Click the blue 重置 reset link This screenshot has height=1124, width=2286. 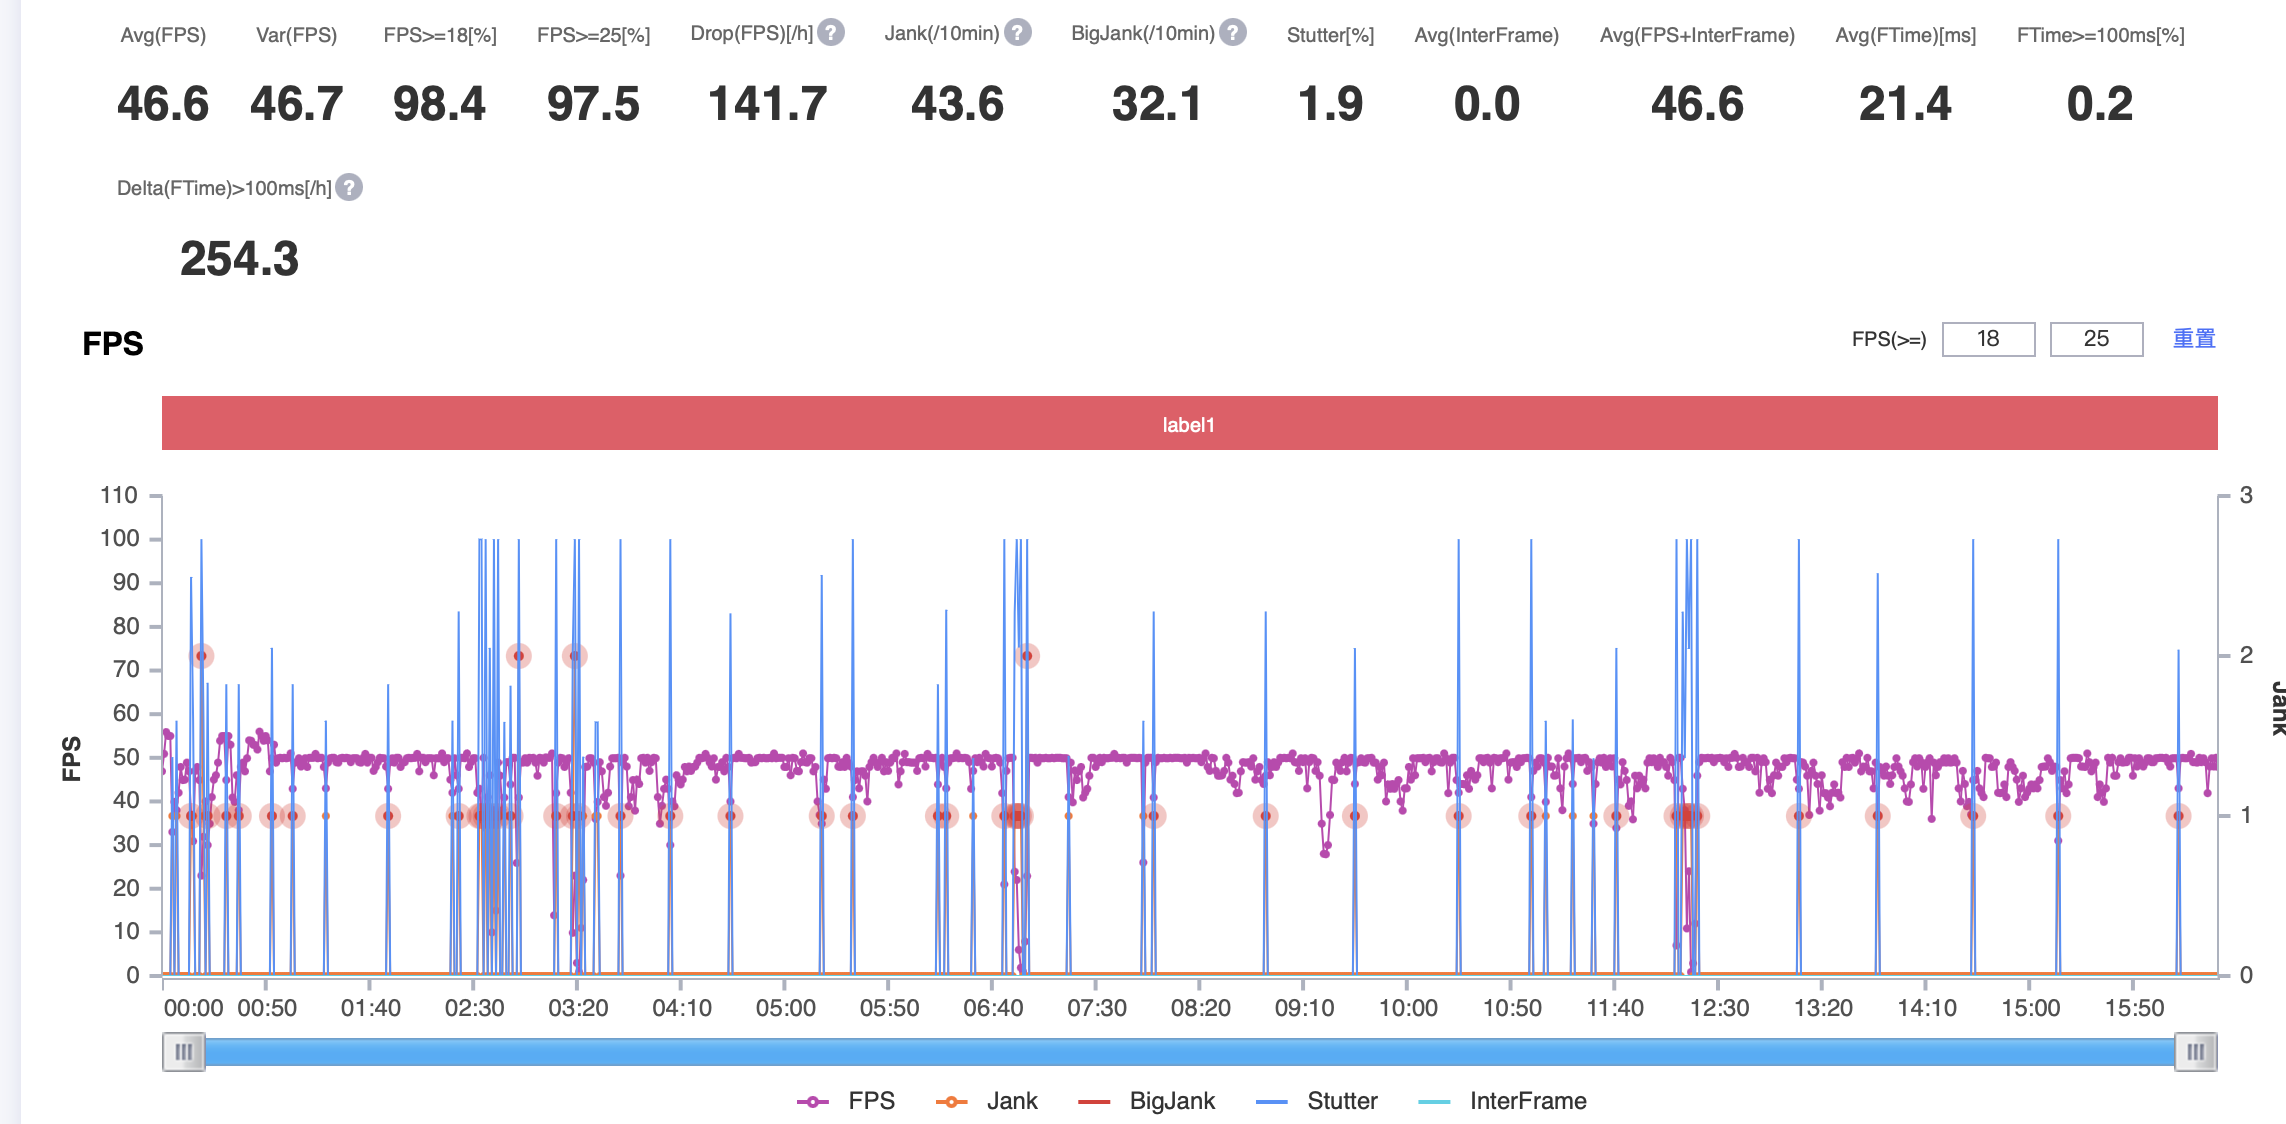pos(2193,339)
